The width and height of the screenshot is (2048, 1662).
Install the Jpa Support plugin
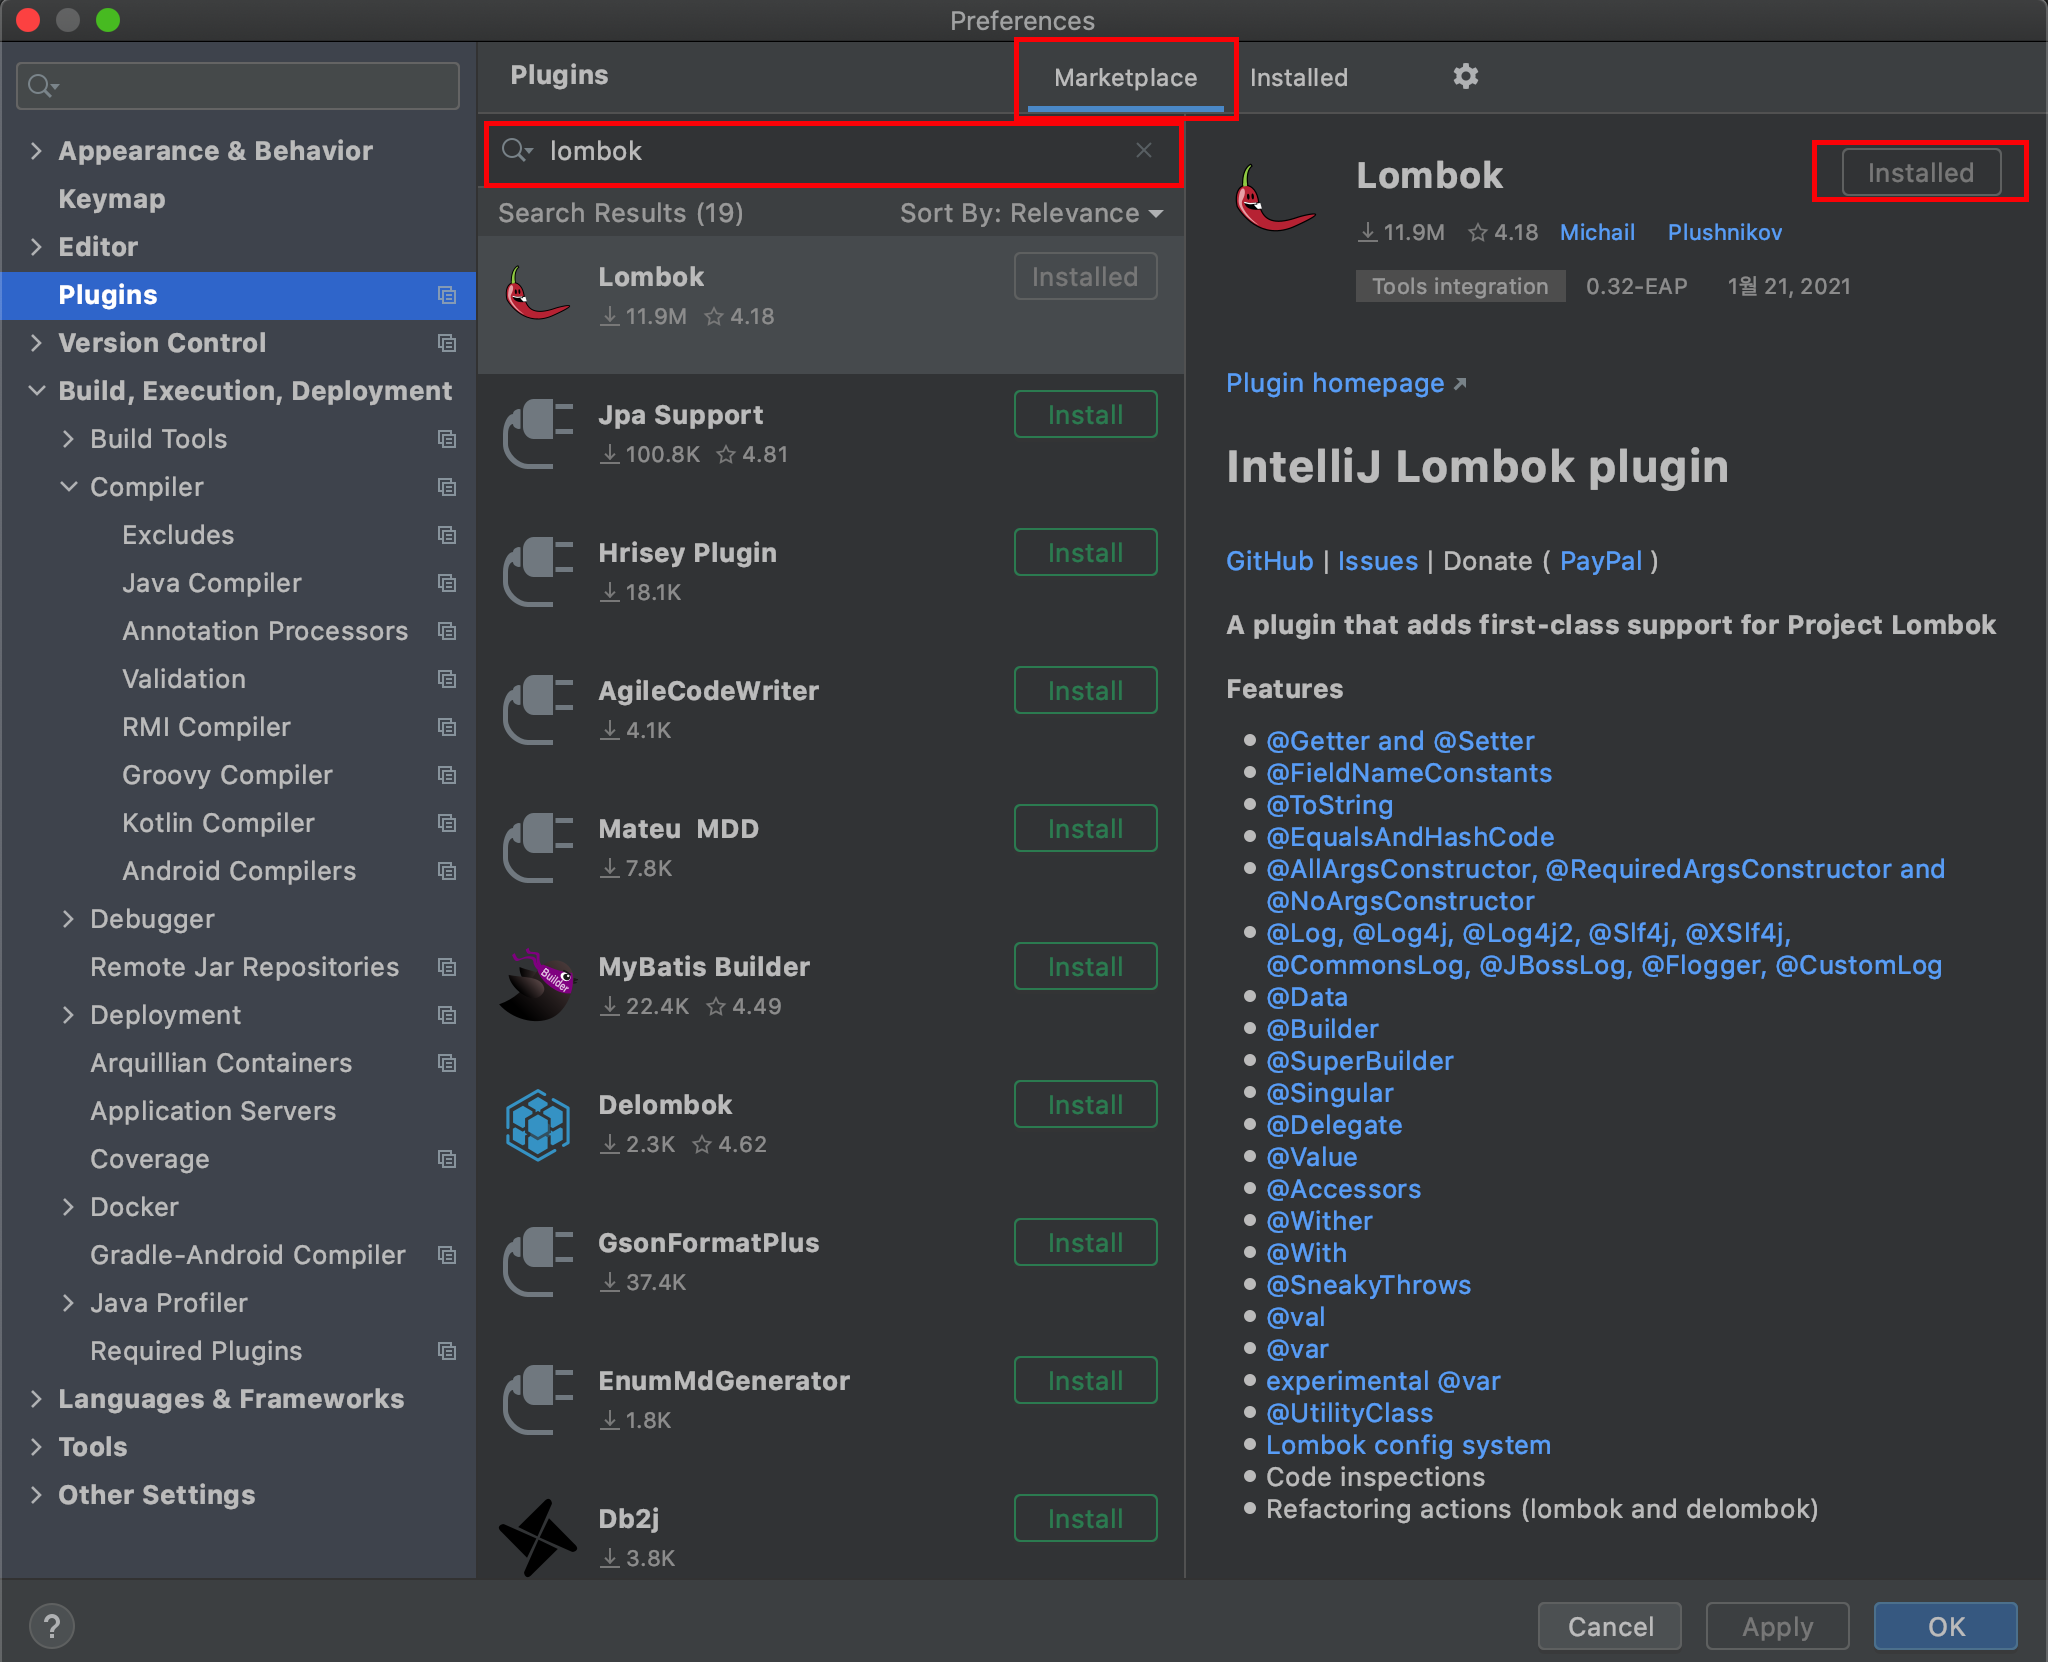[x=1085, y=415]
